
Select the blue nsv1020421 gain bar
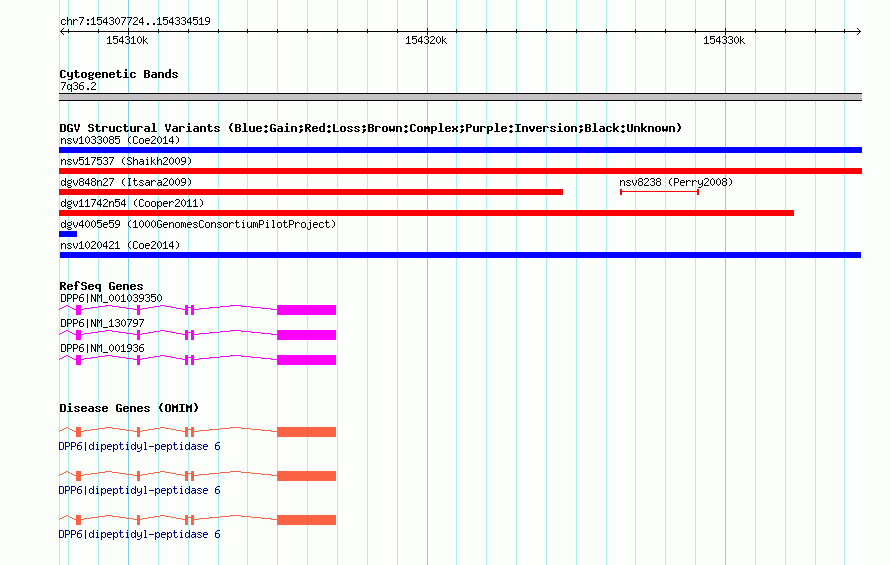point(460,255)
